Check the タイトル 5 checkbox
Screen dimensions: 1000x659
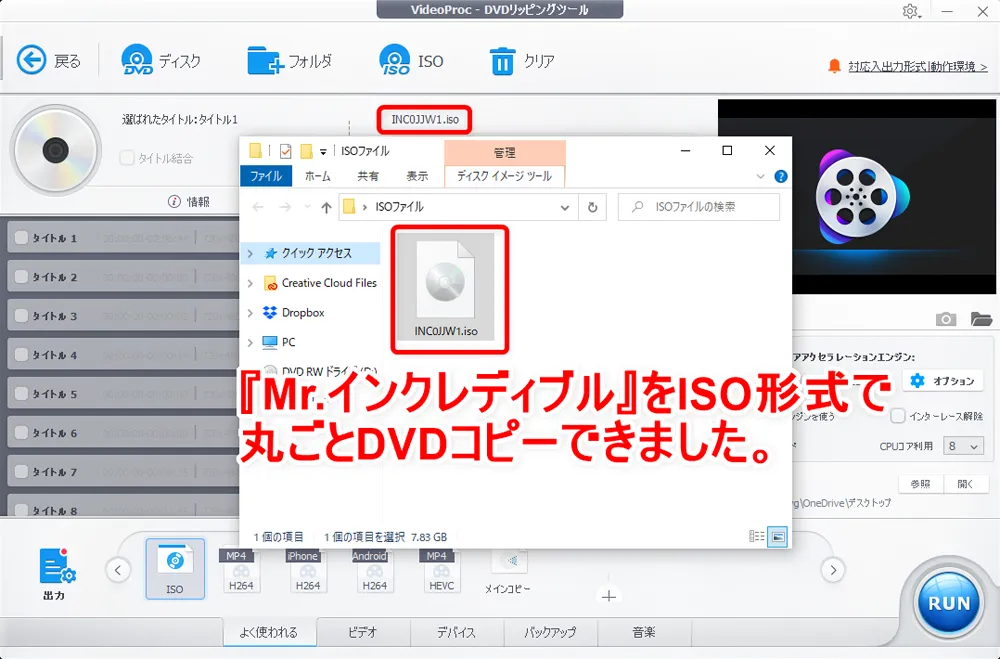[x=22, y=393]
